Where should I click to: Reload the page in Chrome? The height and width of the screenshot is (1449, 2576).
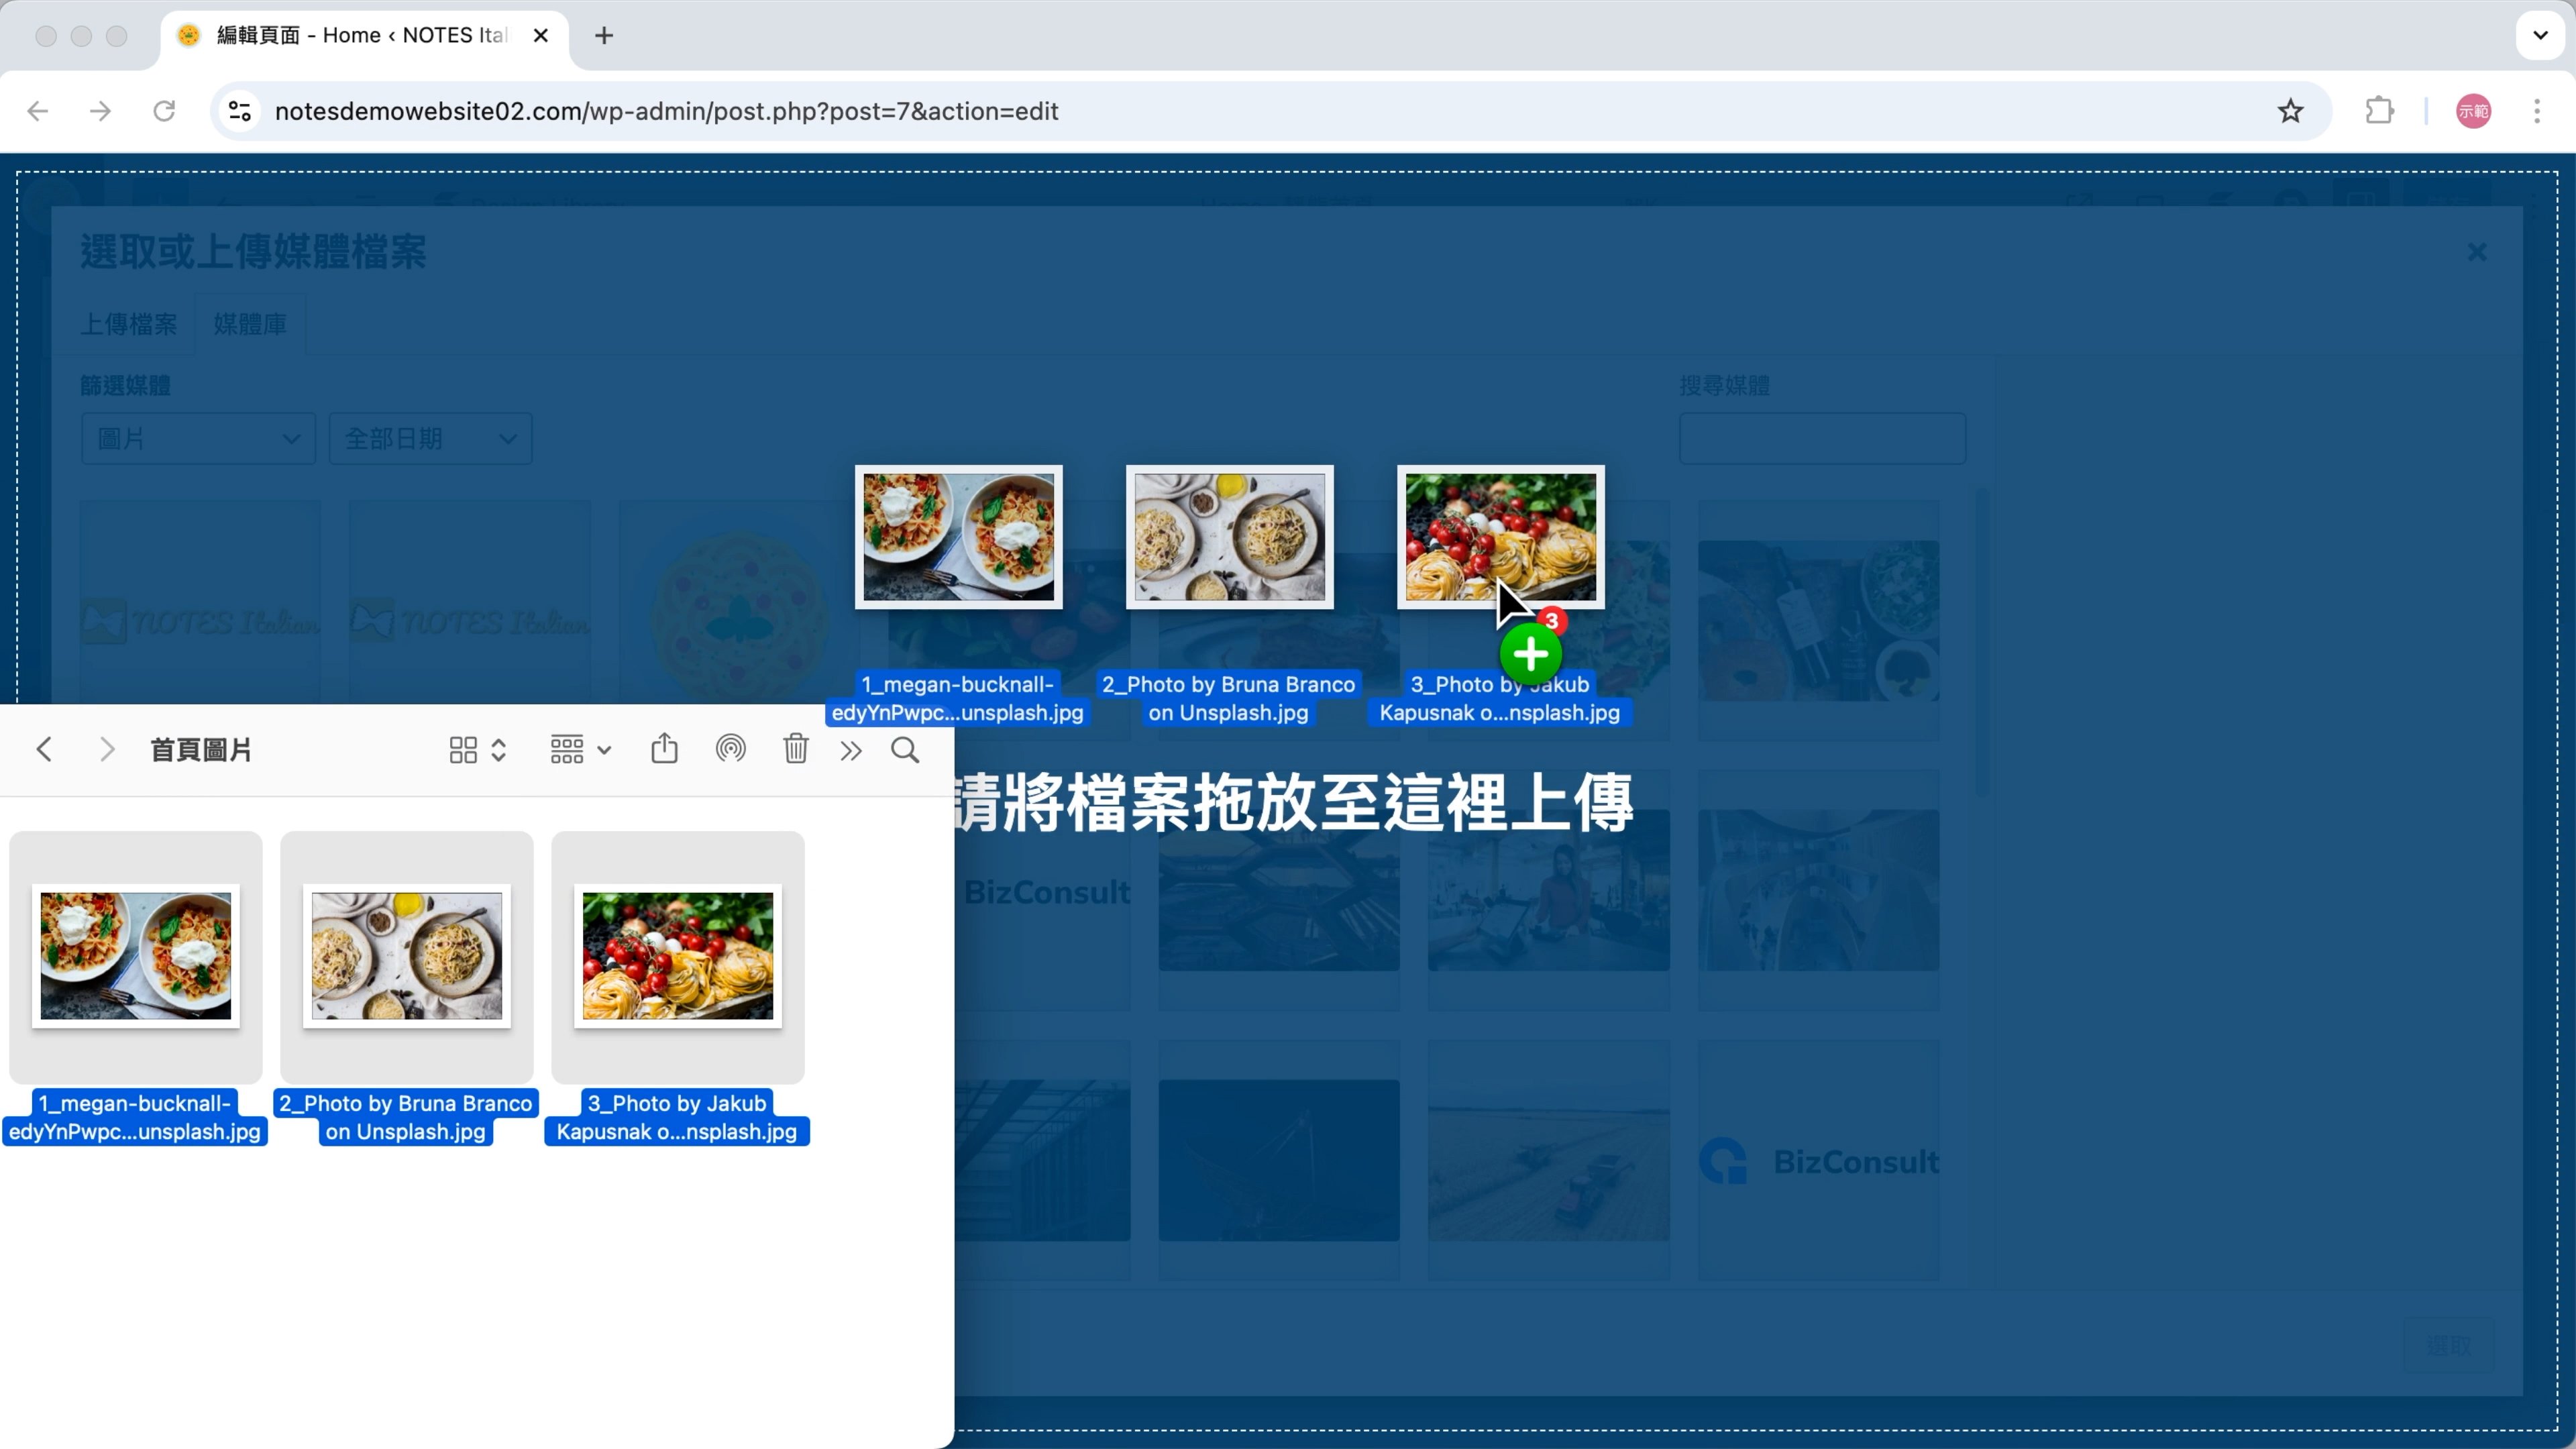point(164,111)
